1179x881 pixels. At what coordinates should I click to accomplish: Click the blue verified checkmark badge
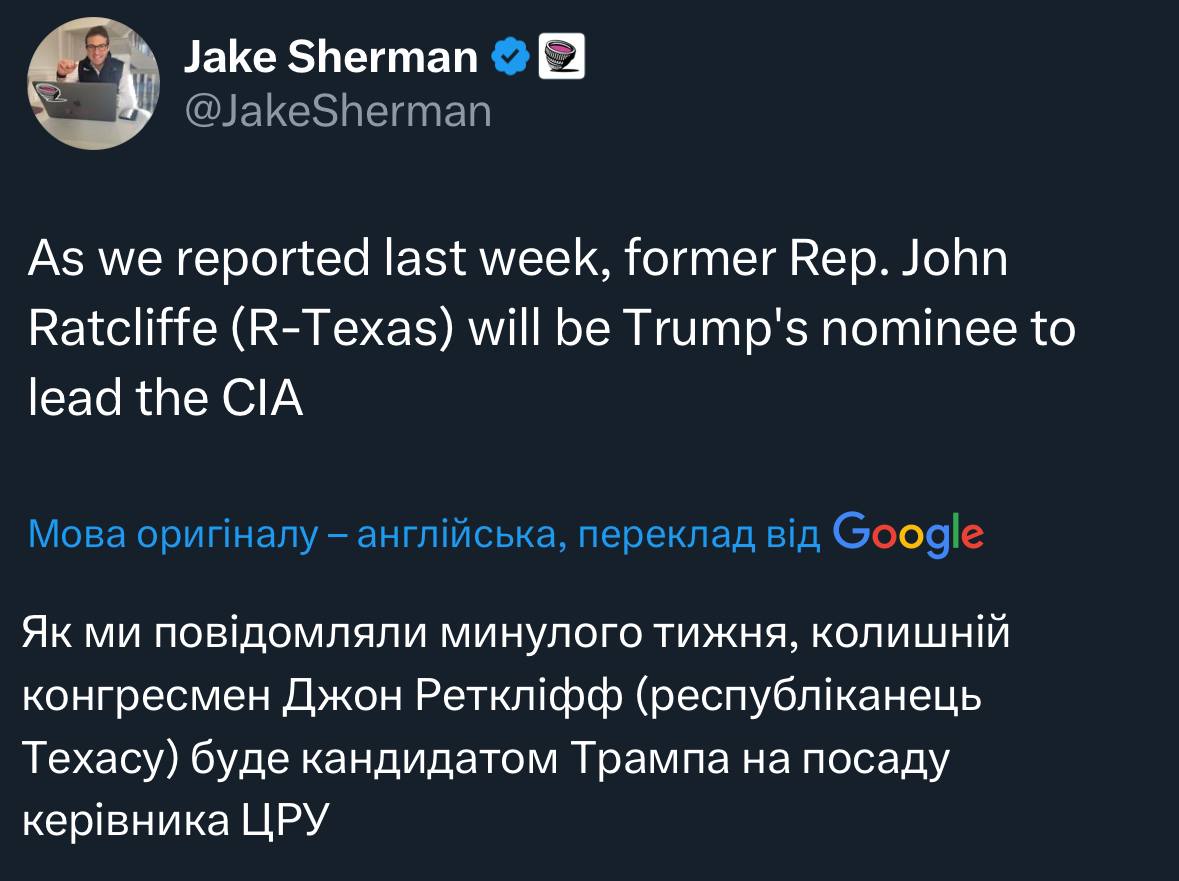511,58
